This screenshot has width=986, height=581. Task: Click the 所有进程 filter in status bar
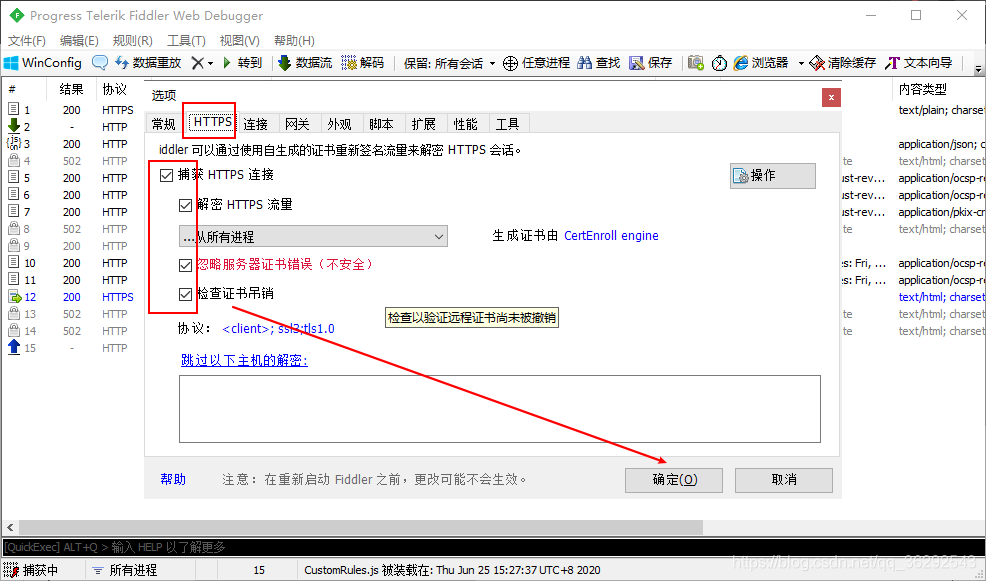point(125,570)
